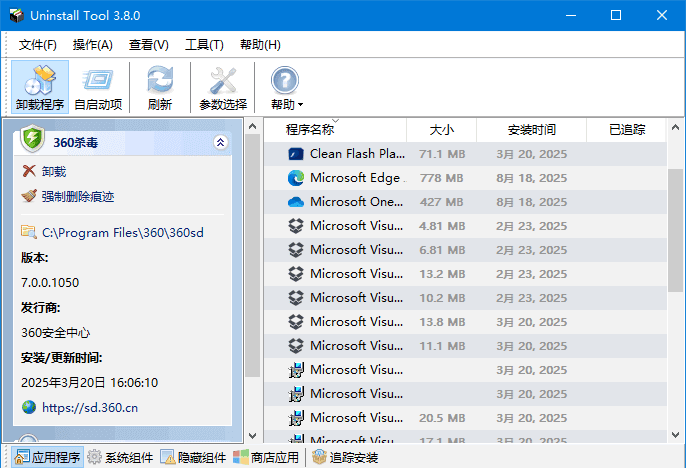Image resolution: width=686 pixels, height=468 pixels.
Task: Click the 360杀毒 green shield icon
Action: 33,138
